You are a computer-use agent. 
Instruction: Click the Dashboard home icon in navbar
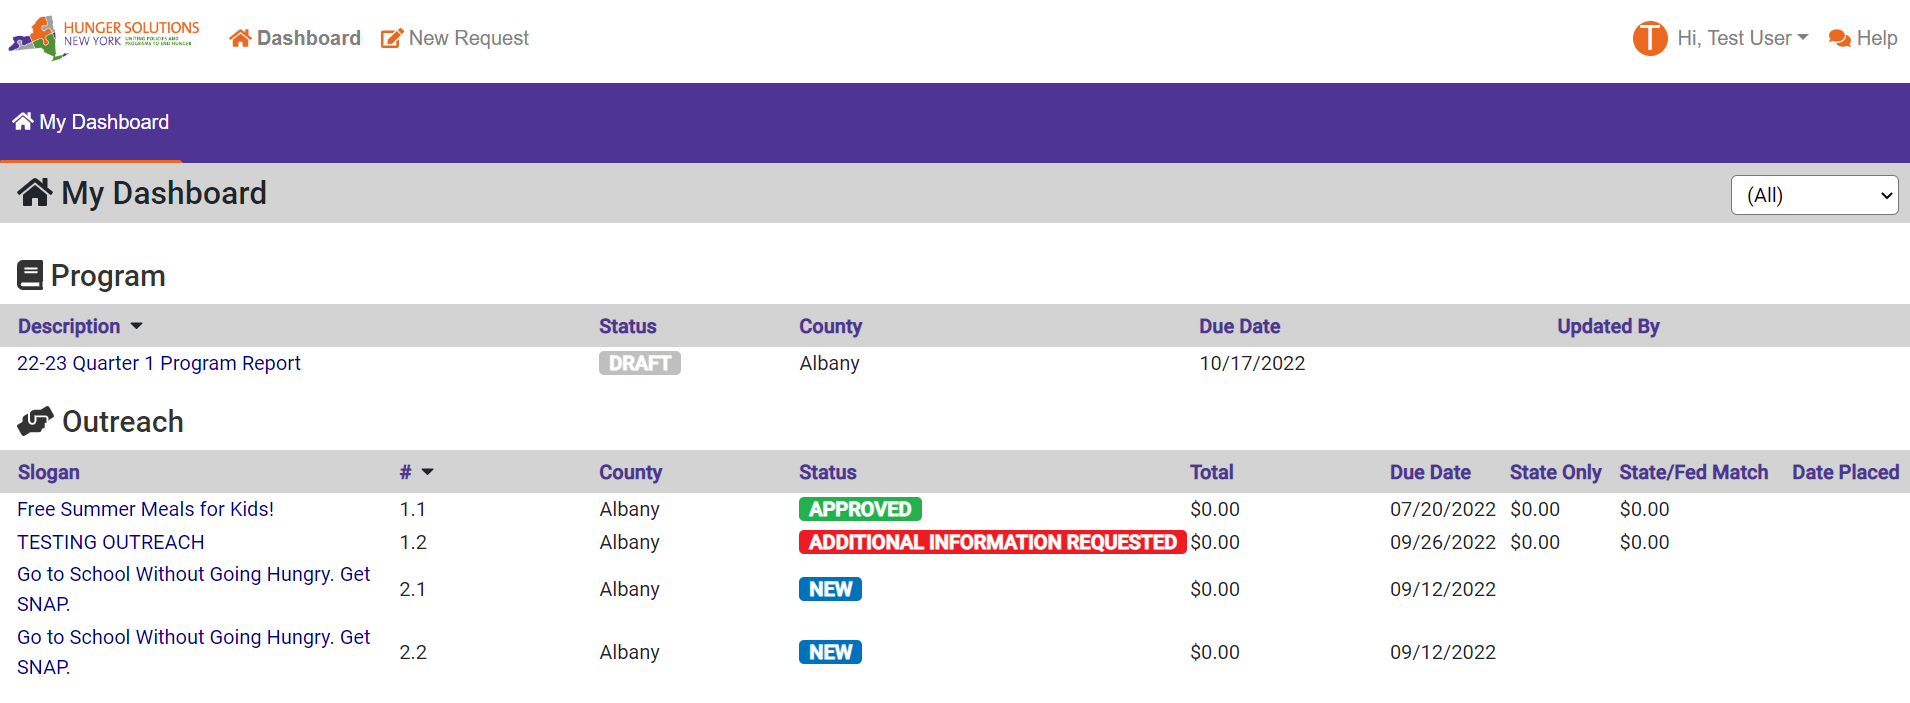[240, 39]
